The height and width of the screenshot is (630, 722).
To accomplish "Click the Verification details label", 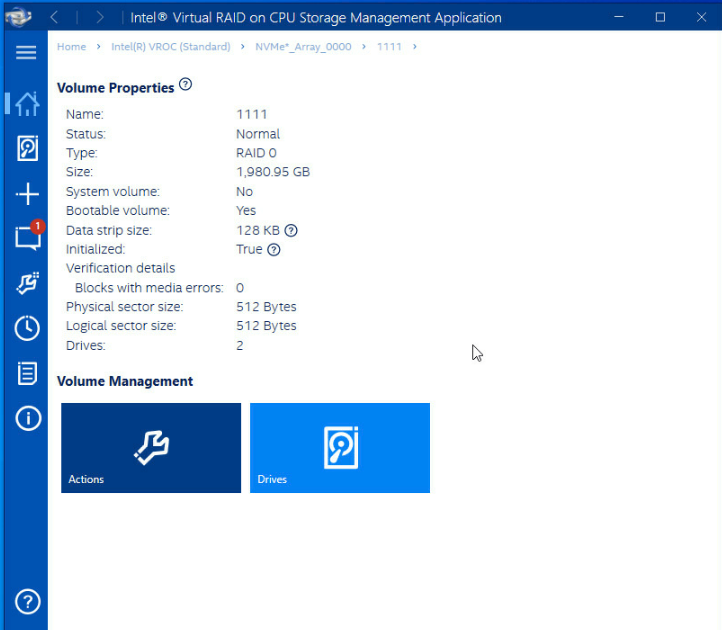I will point(121,268).
